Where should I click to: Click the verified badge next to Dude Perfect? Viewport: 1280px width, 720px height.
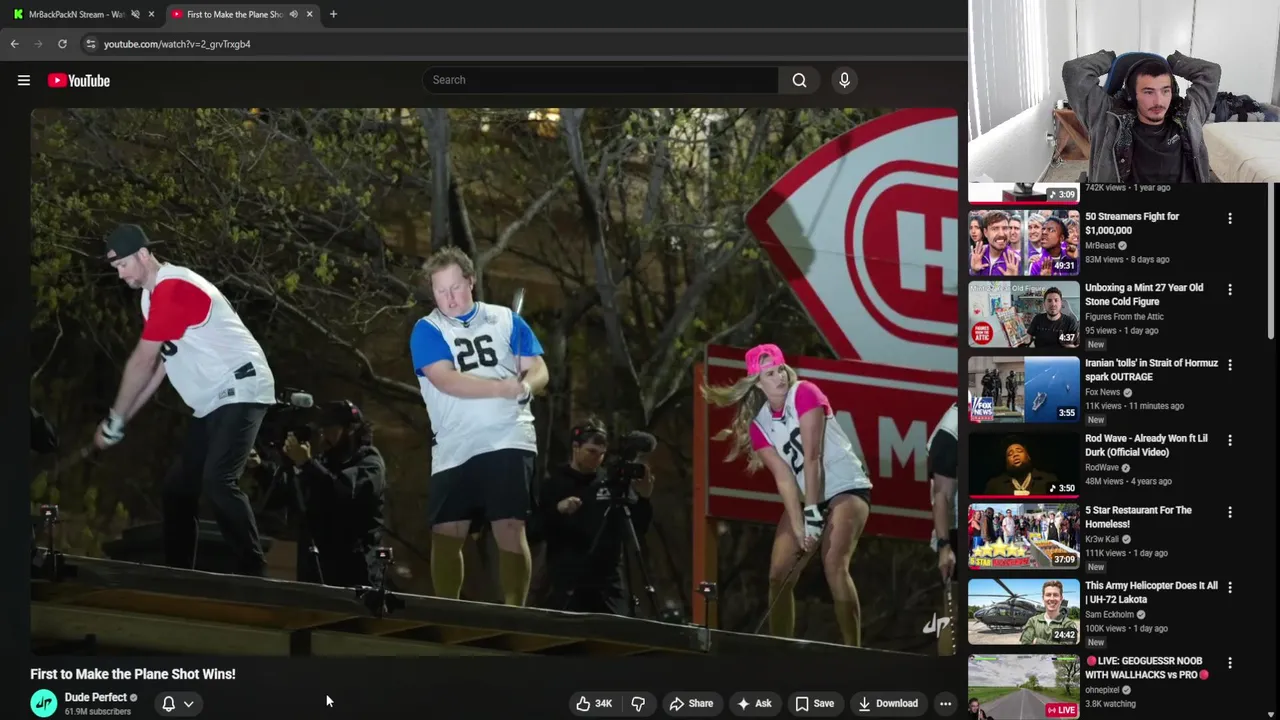point(133,698)
